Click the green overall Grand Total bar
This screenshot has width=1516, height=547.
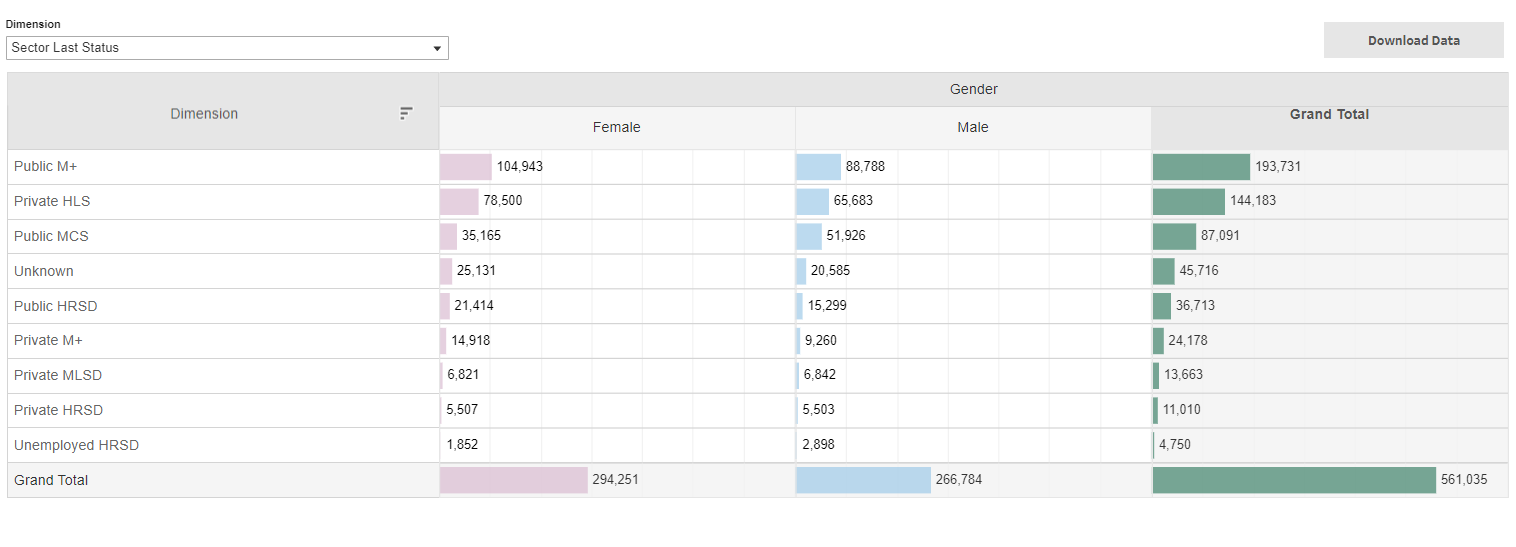[x=1294, y=480]
